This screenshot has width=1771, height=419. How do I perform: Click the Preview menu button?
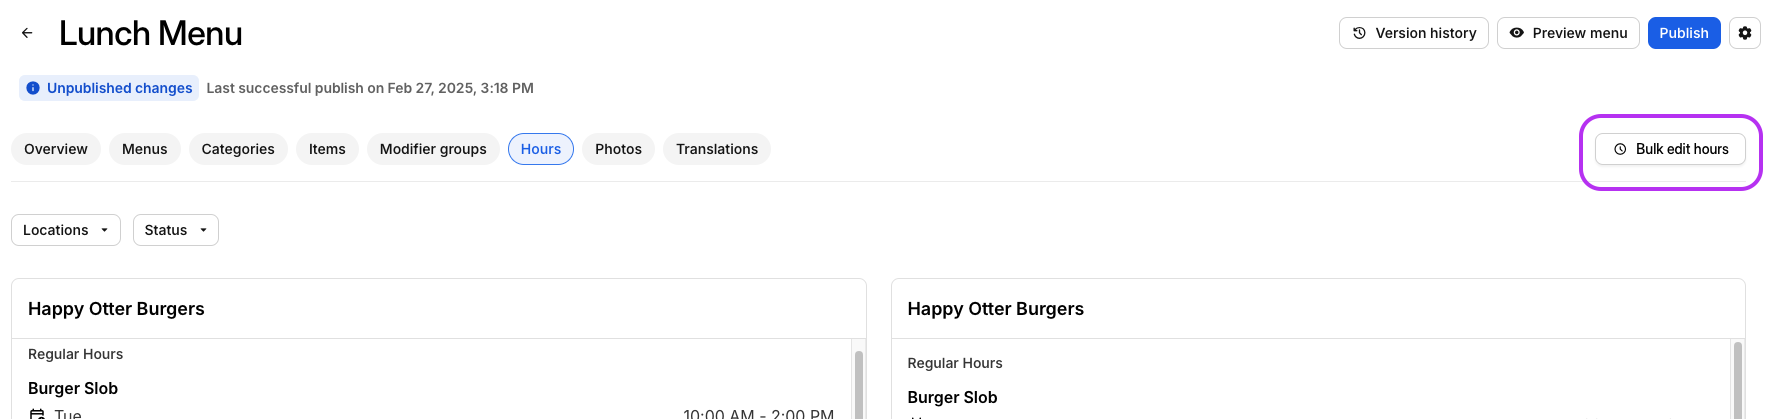tap(1567, 33)
